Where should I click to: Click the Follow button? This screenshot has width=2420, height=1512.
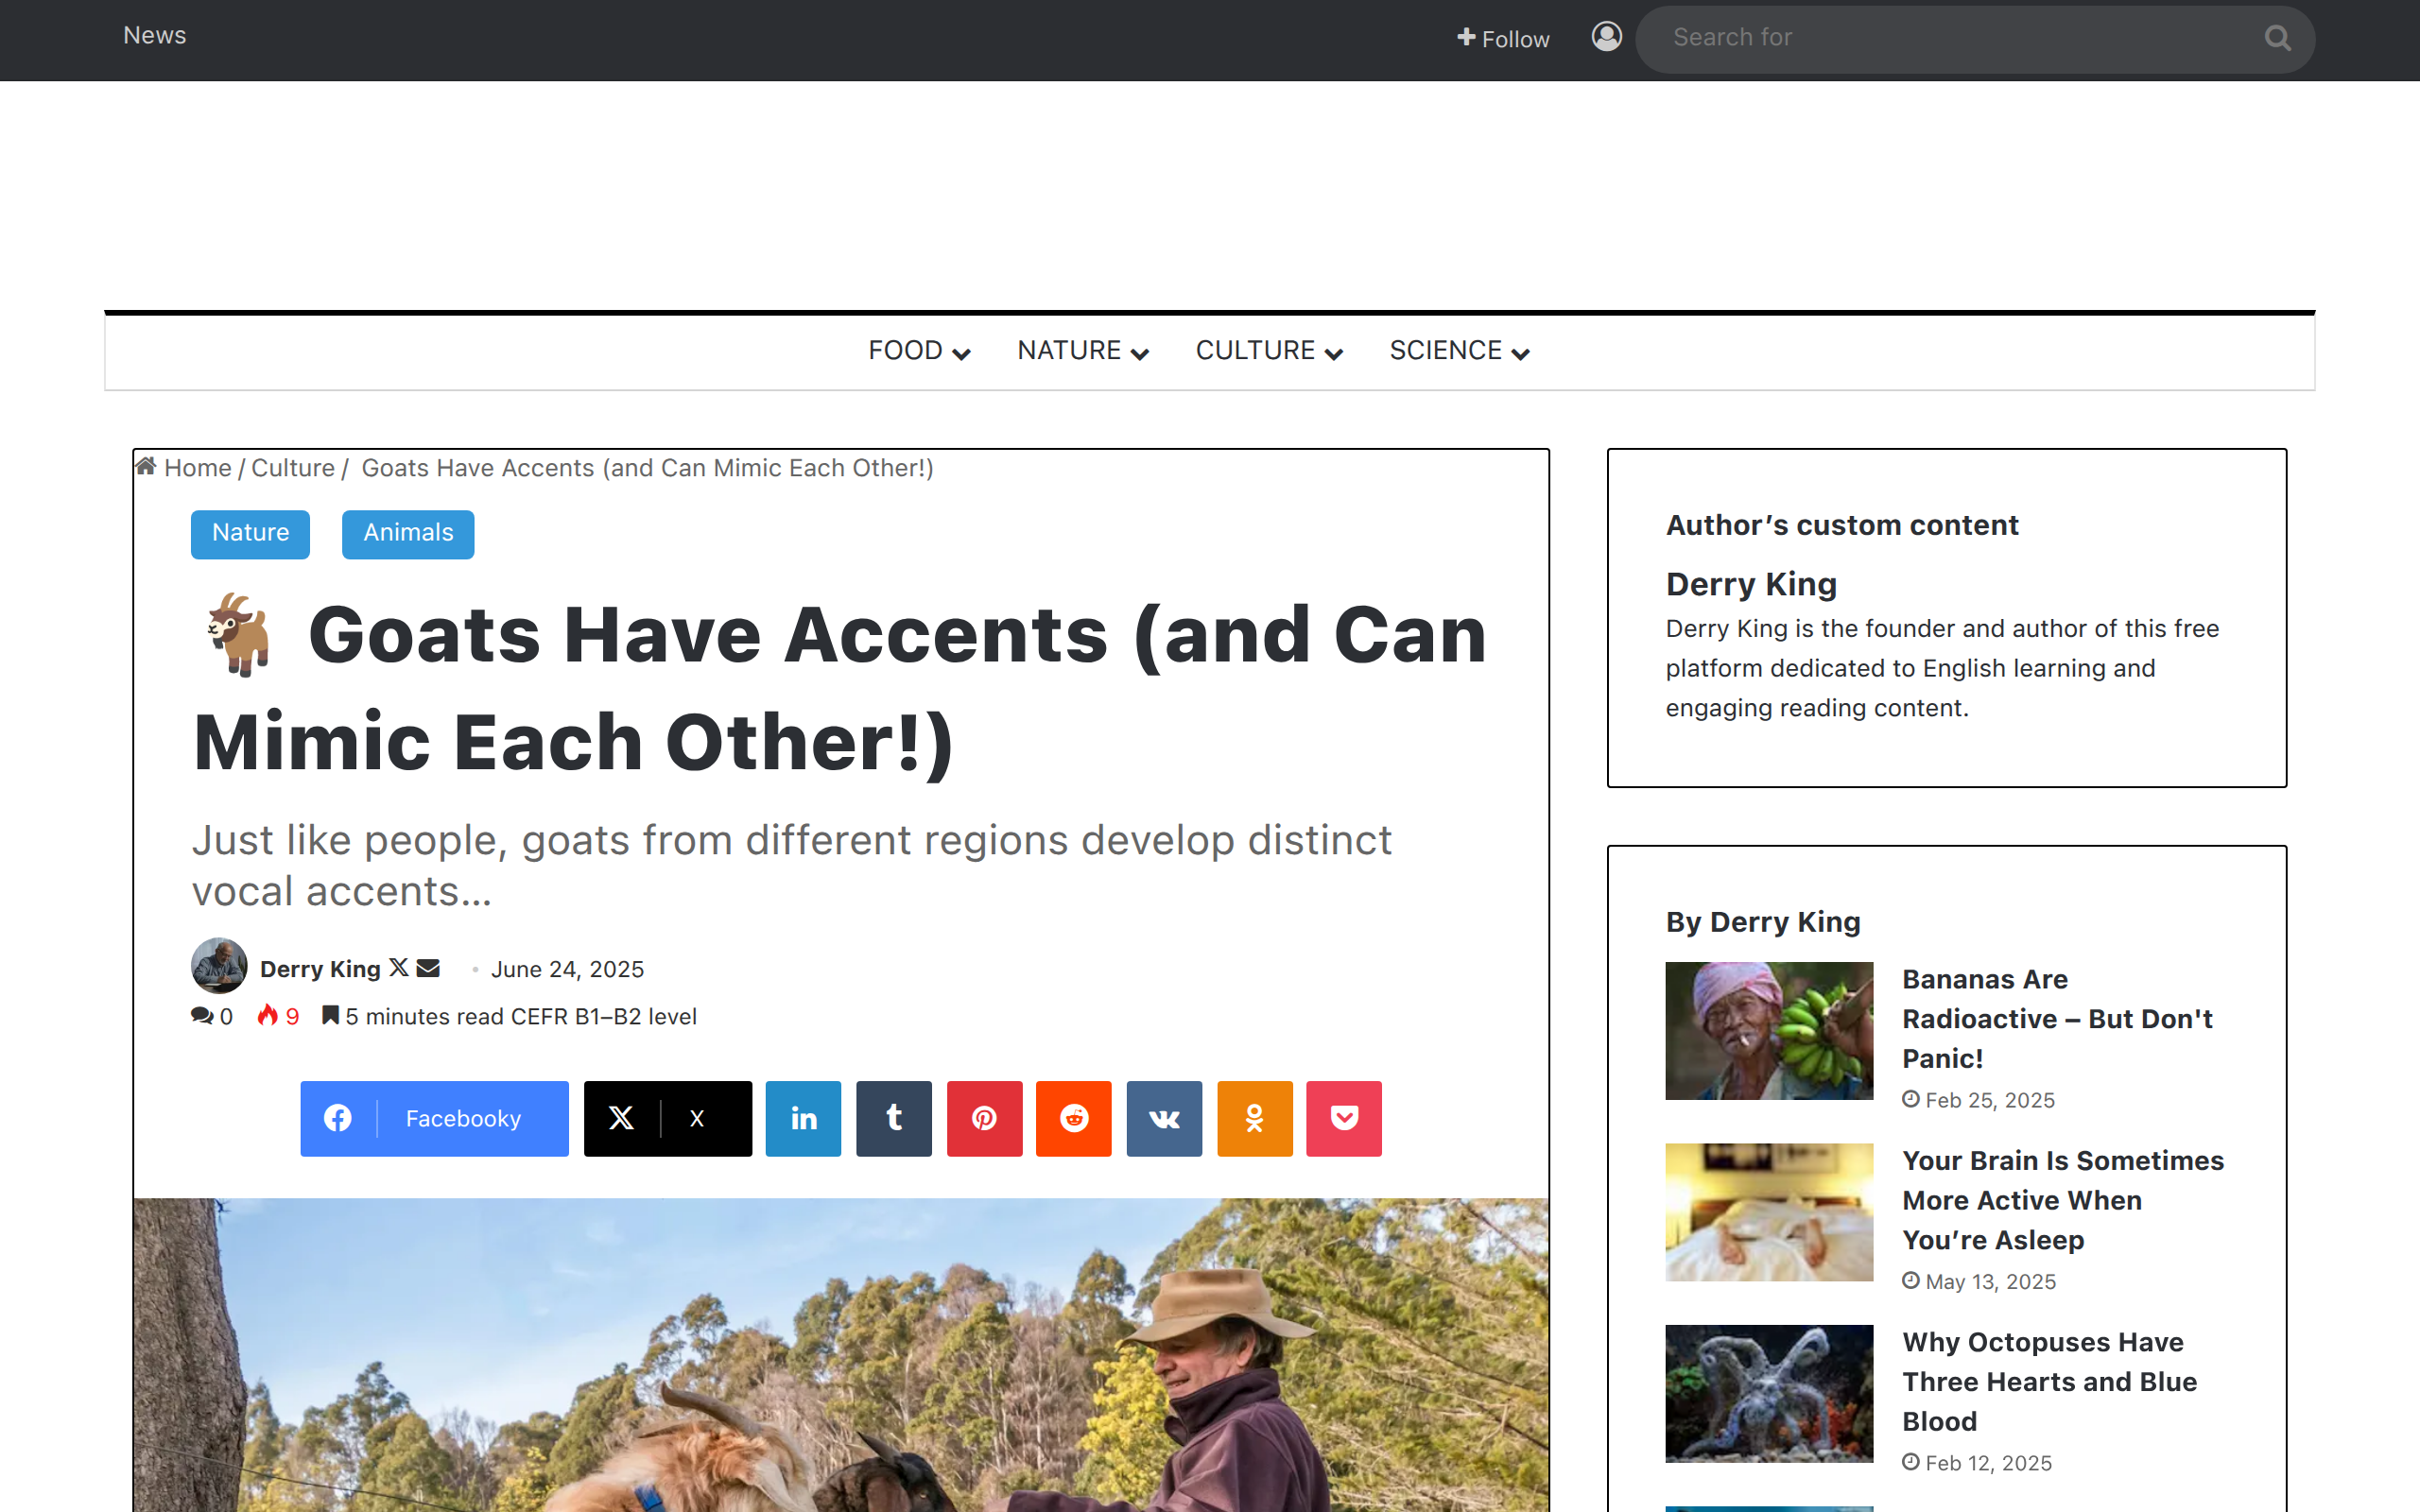1503,38
